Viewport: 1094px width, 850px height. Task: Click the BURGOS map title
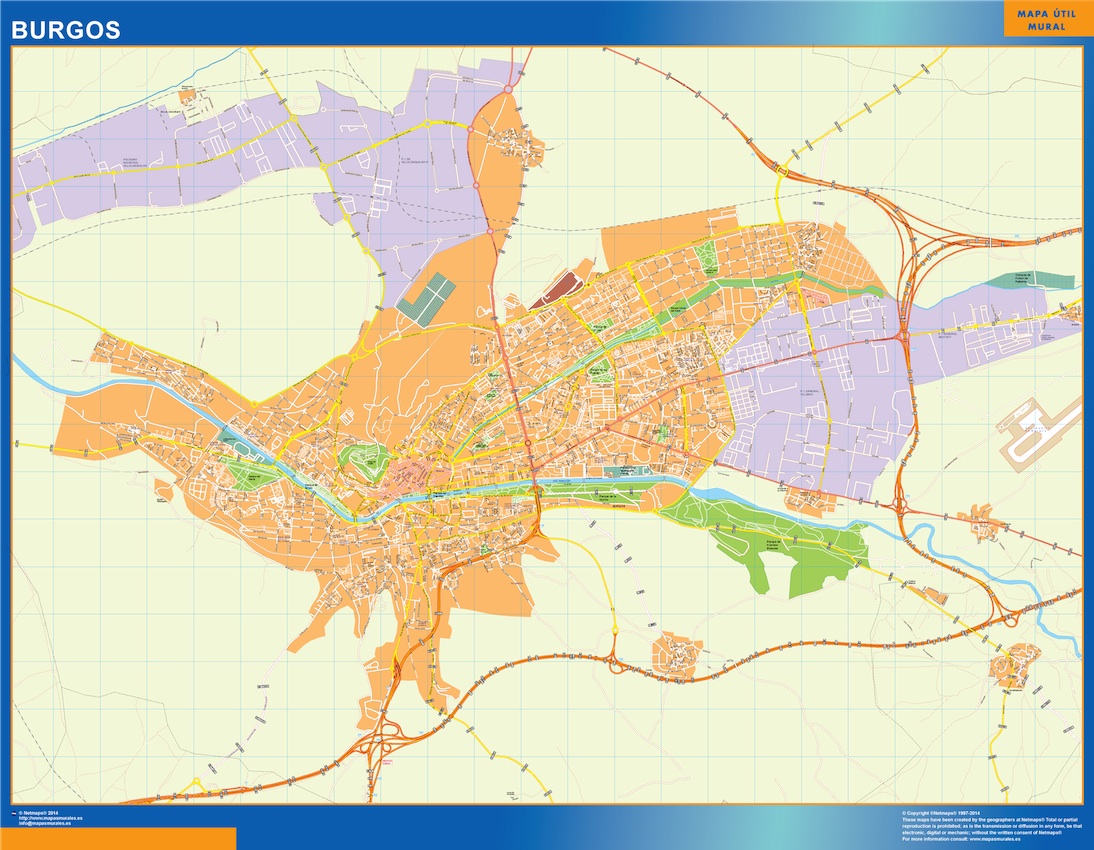[x=65, y=31]
